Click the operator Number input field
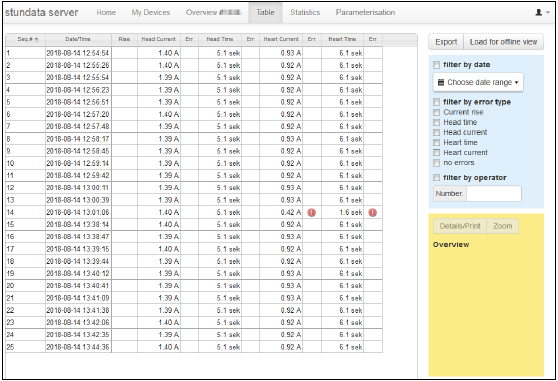Viewport: 558px width, 381px height. (x=494, y=194)
